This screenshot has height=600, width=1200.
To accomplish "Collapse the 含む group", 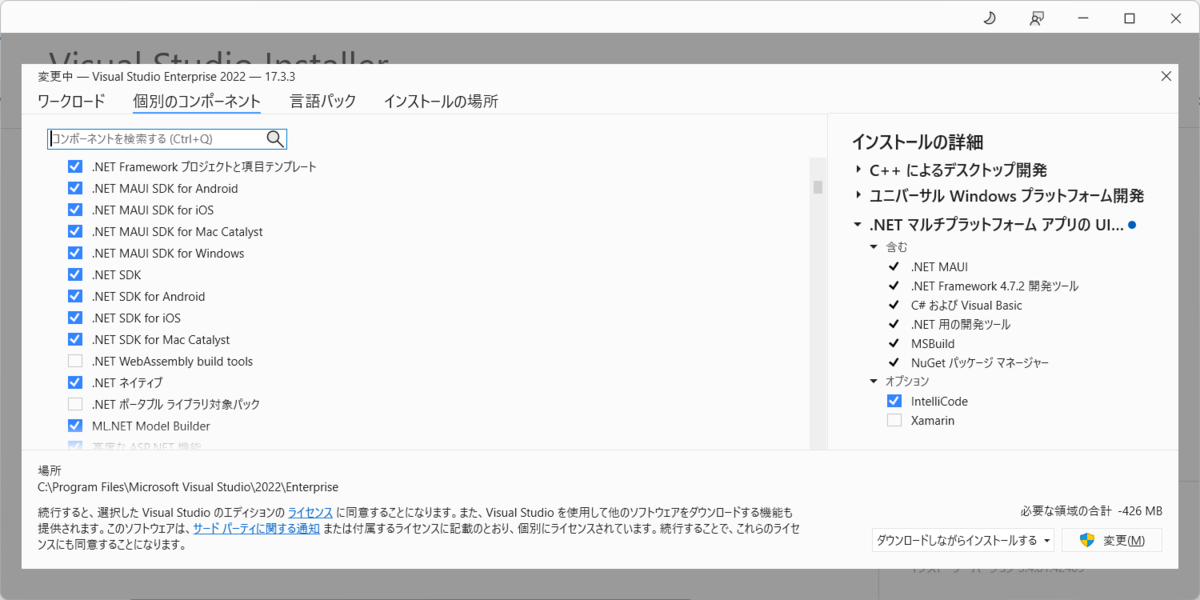I will click(874, 246).
